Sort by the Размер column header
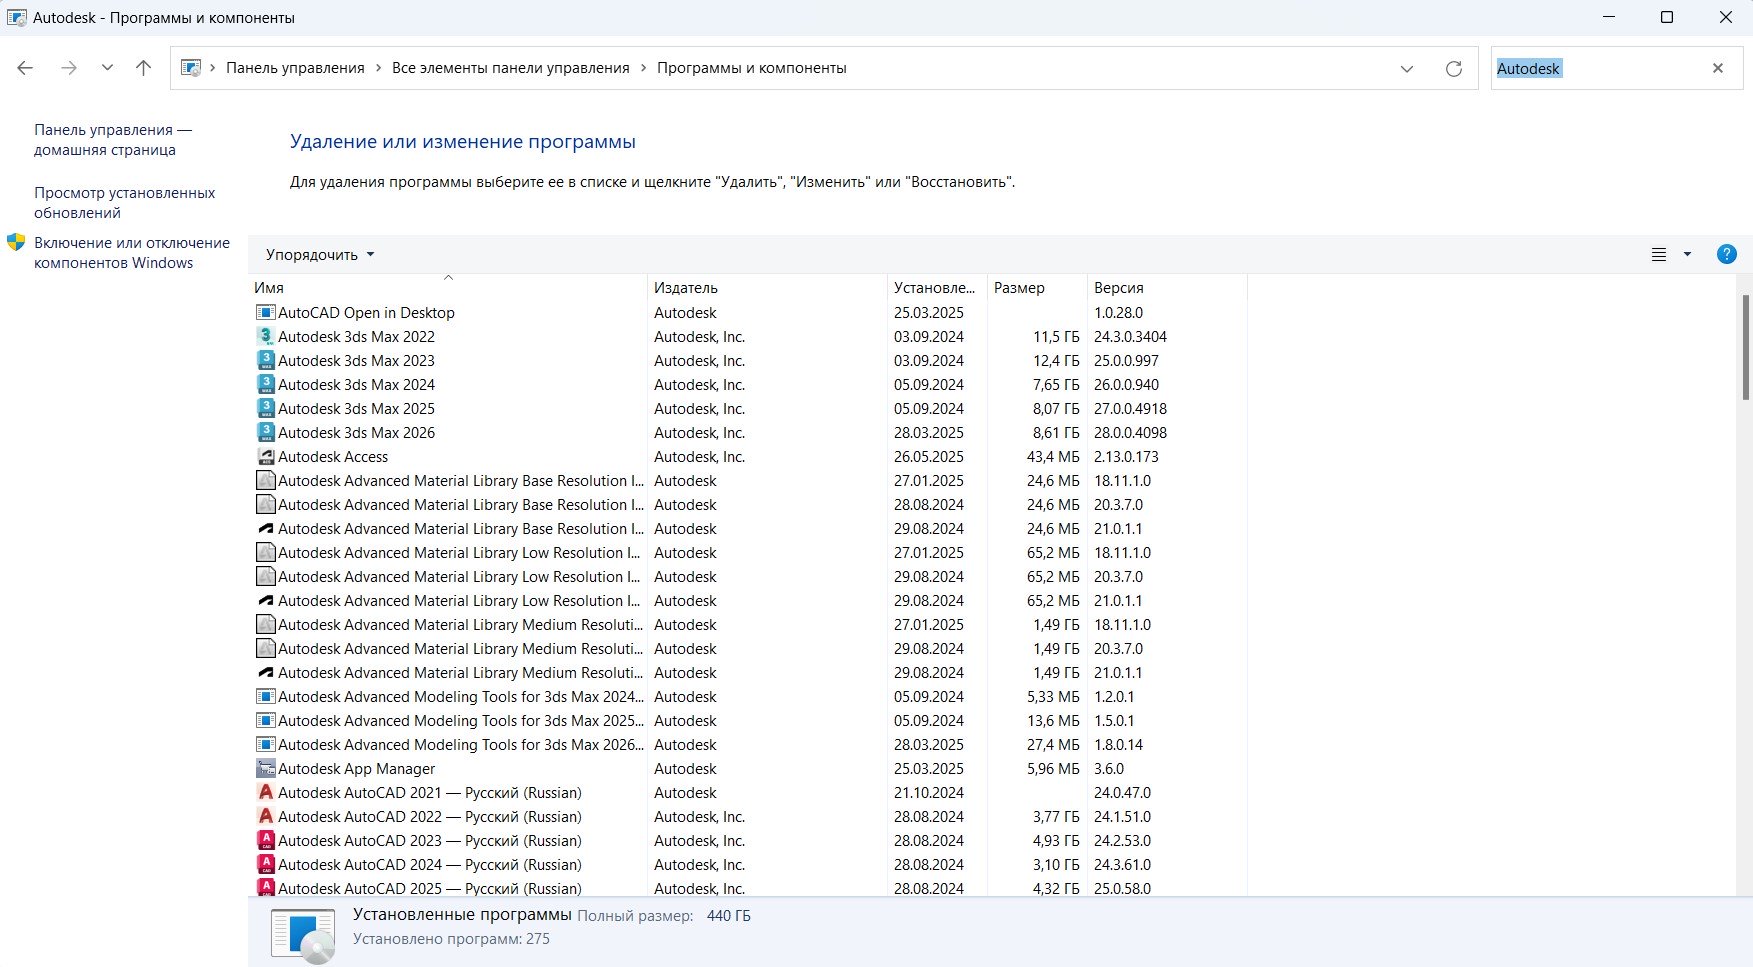The image size is (1753, 967). click(x=1019, y=288)
